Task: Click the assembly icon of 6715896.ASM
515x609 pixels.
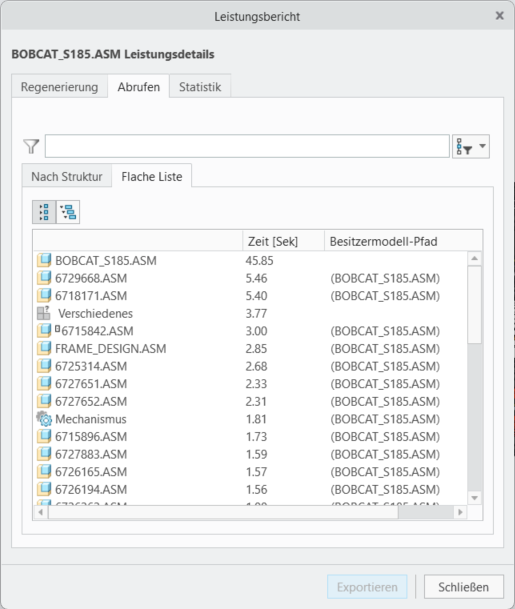Action: (44, 436)
